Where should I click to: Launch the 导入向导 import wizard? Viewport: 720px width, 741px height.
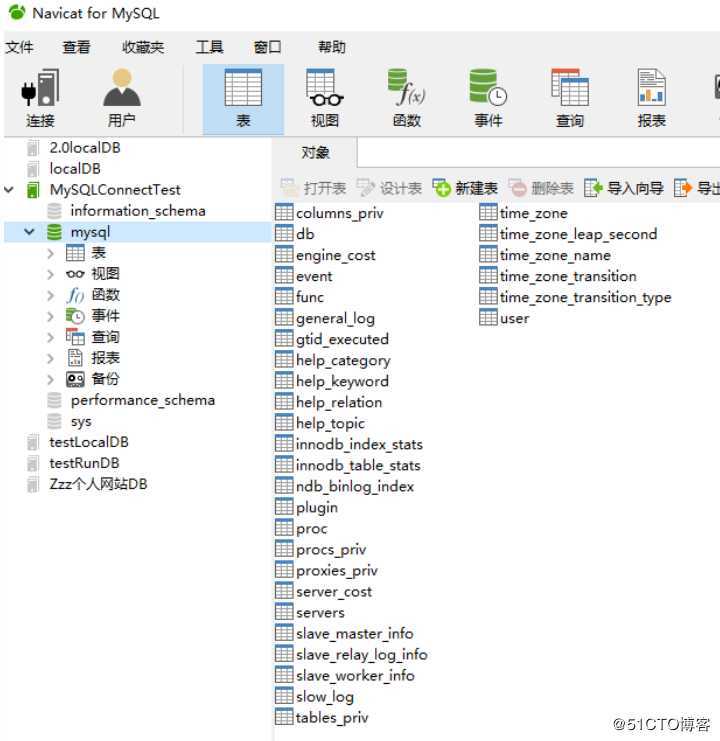[624, 188]
